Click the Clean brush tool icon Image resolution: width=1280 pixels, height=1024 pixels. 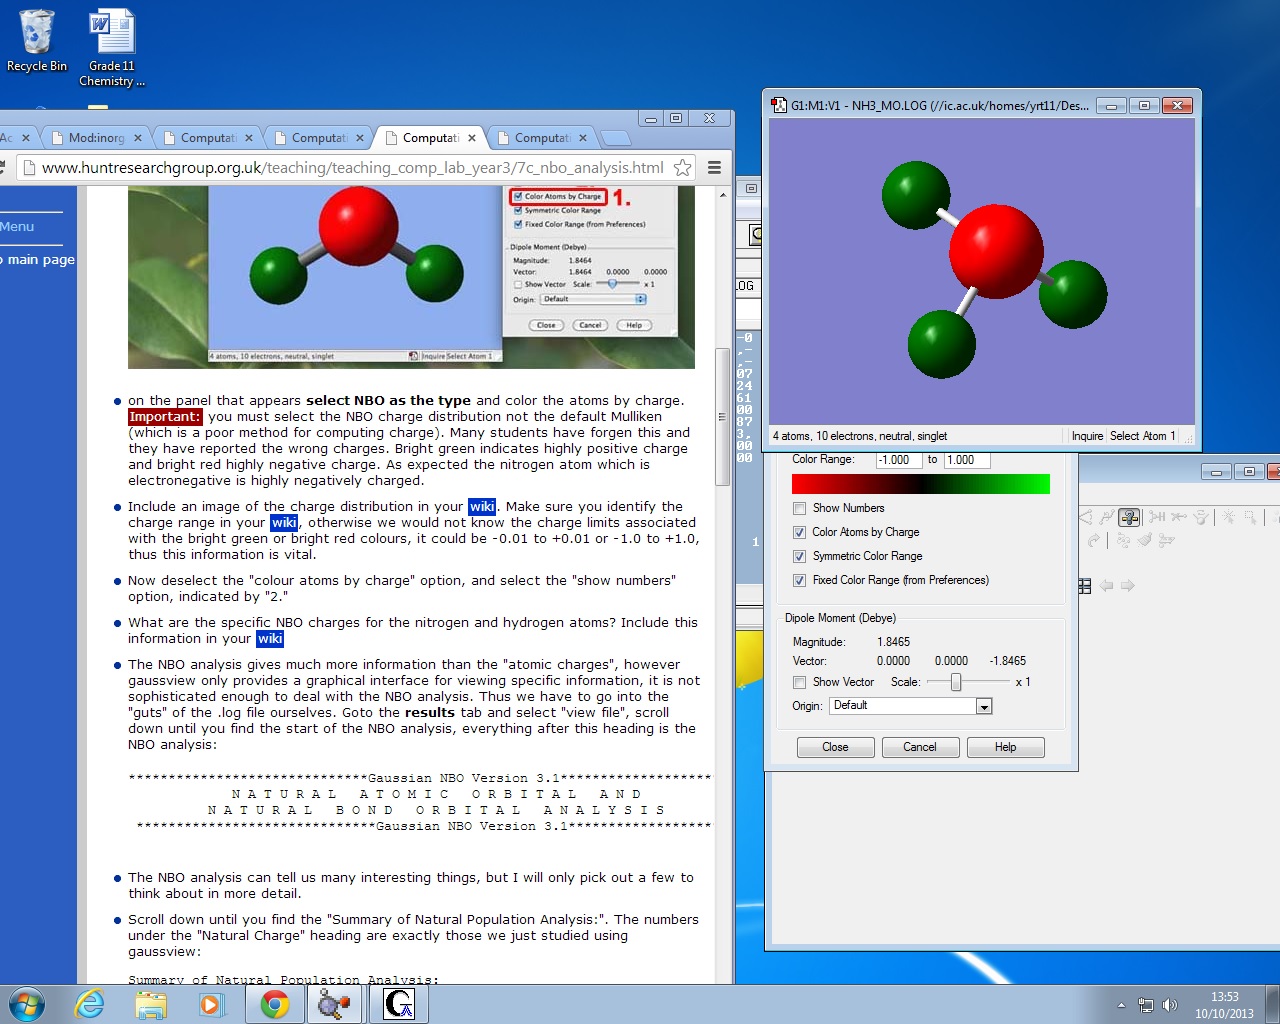1145,540
